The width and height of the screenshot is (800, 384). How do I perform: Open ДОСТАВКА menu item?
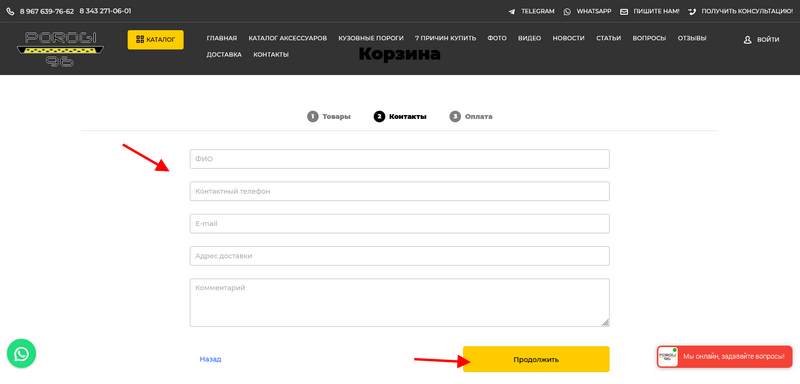224,55
